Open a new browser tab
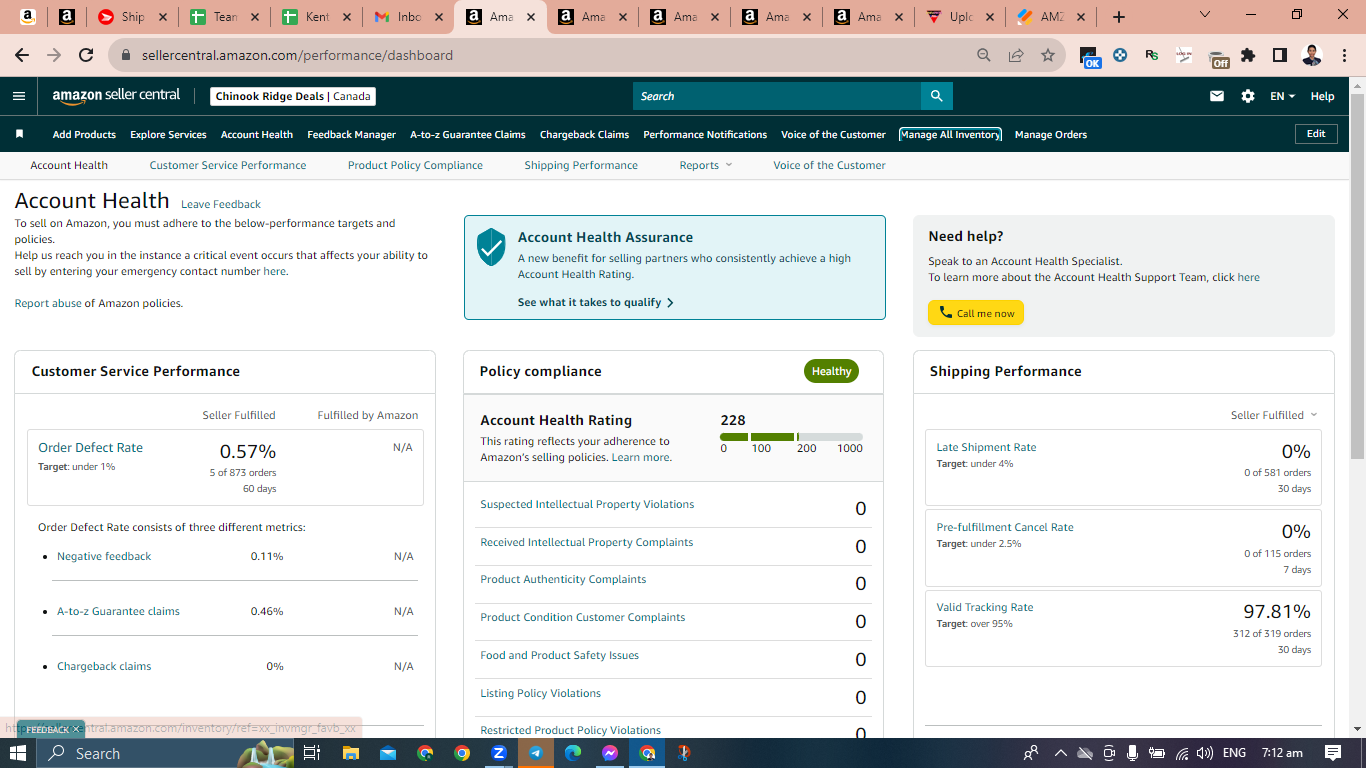This screenshot has height=768, width=1366. 1119,17
